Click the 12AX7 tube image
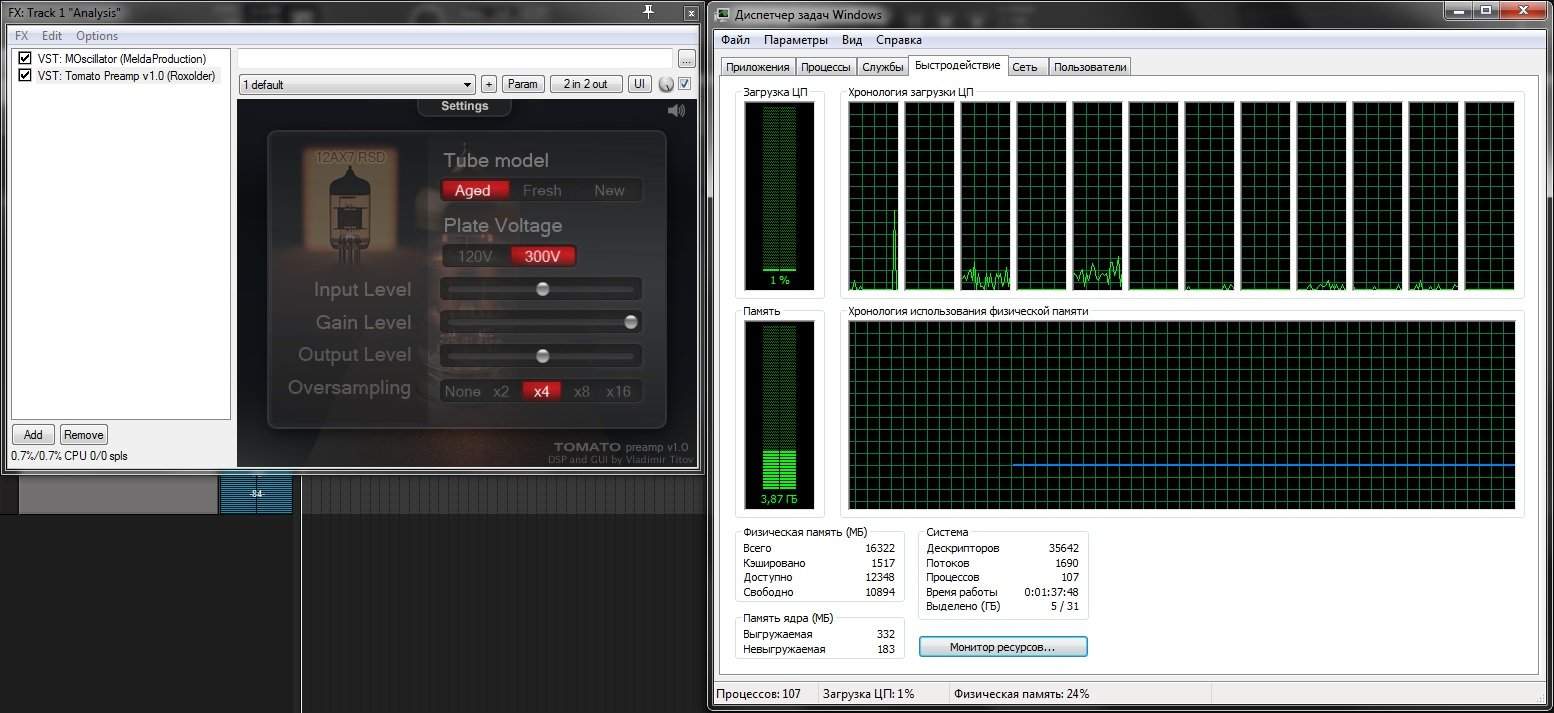 pos(349,205)
